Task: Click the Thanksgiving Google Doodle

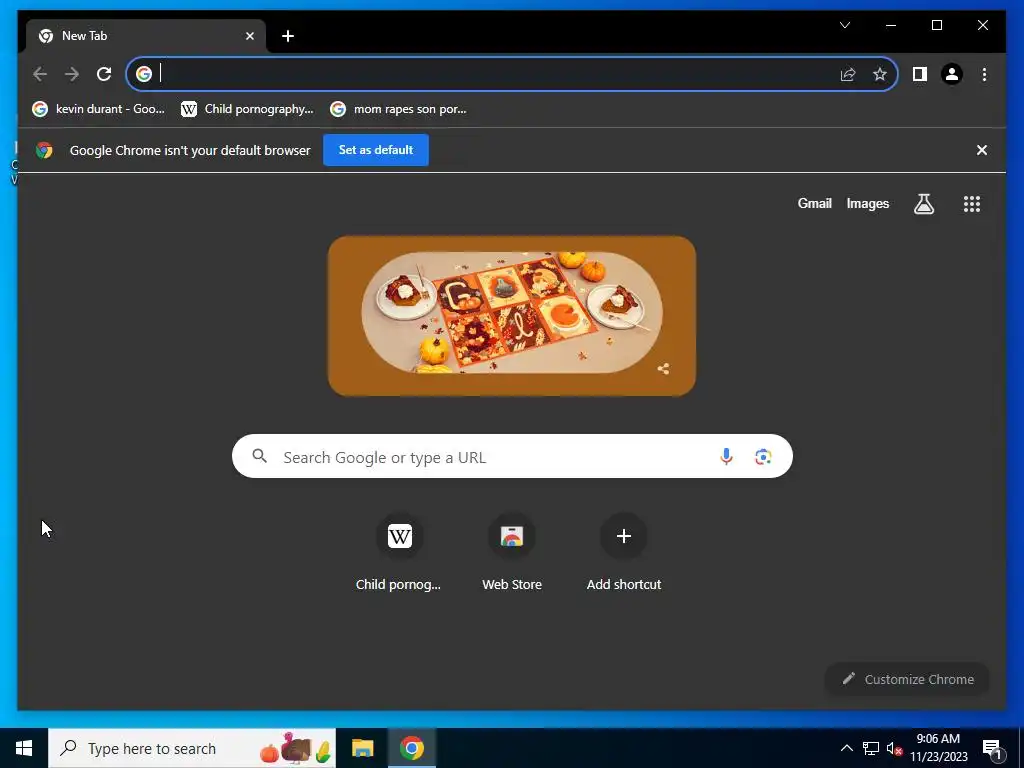Action: click(512, 316)
